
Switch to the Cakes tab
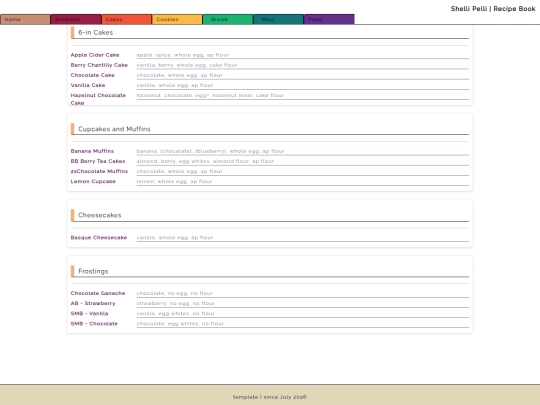126,19
